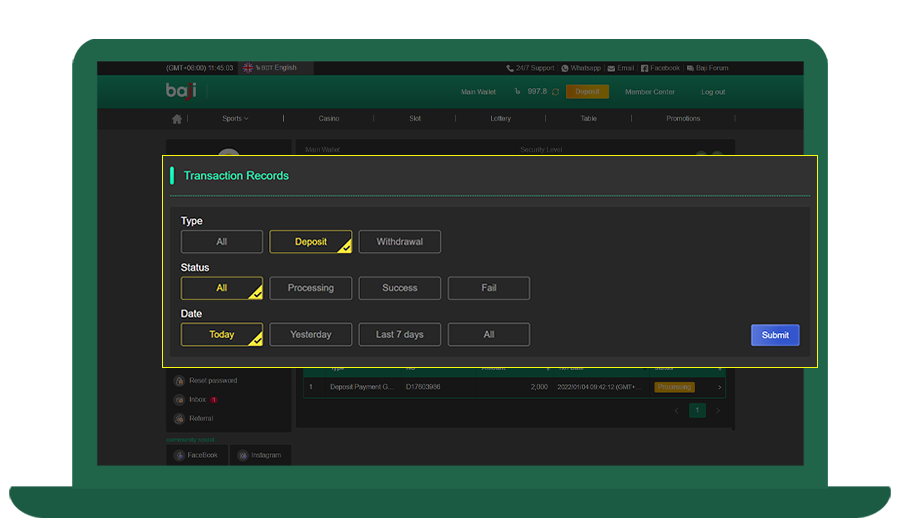Open the Referral sidebar item
This screenshot has width=900, height=525.
coord(200,419)
